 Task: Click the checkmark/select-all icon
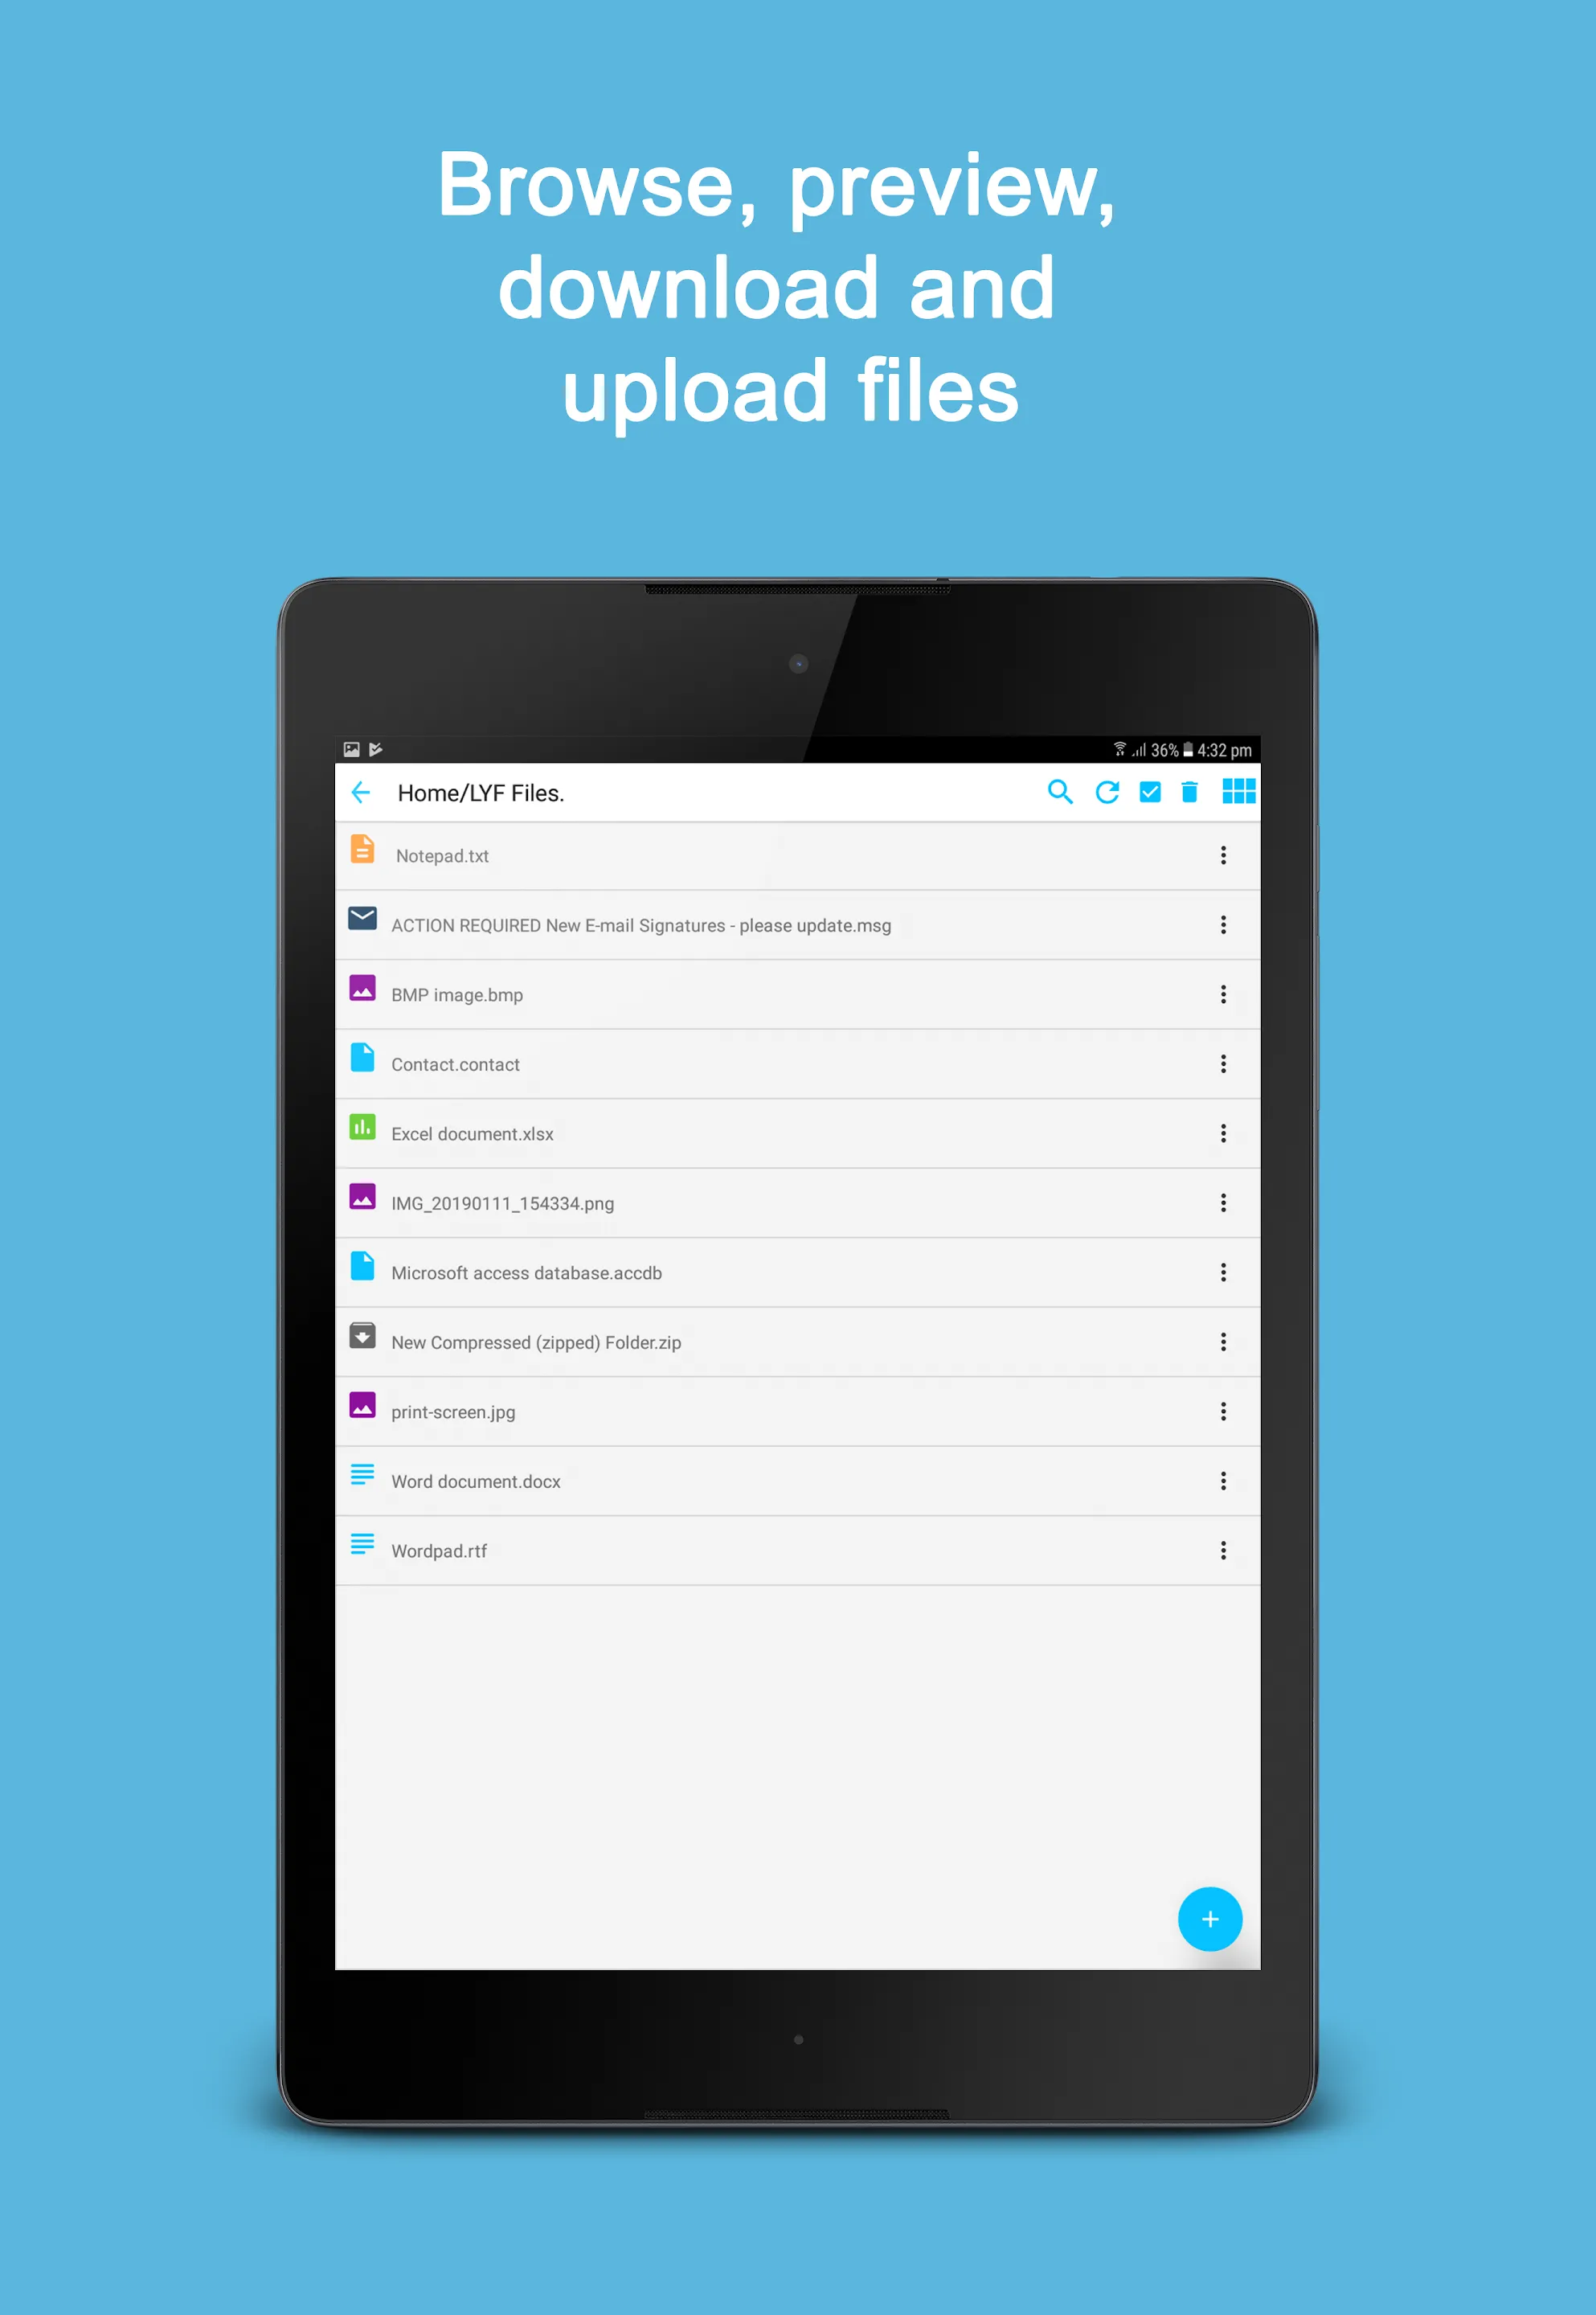[1152, 811]
